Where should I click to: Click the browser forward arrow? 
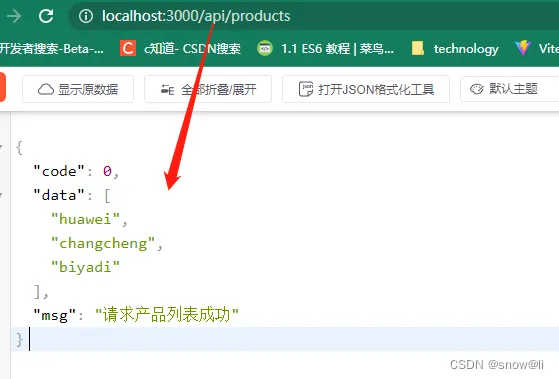click(14, 16)
